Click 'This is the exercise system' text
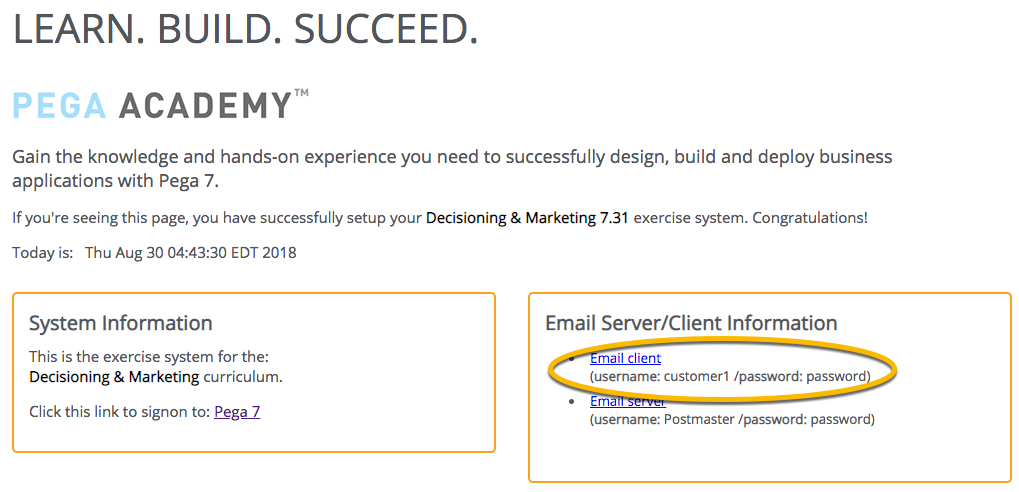Image resolution: width=1019 pixels, height=492 pixels. (149, 357)
